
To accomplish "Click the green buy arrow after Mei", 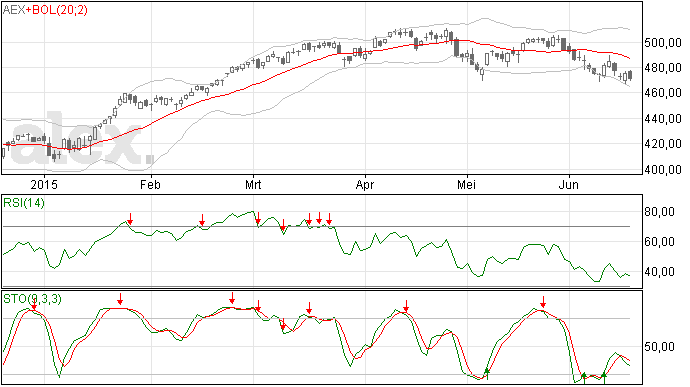I will point(487,373).
